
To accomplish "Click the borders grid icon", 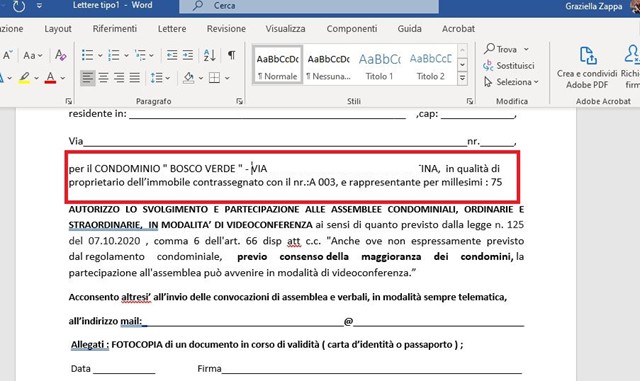I will (214, 77).
